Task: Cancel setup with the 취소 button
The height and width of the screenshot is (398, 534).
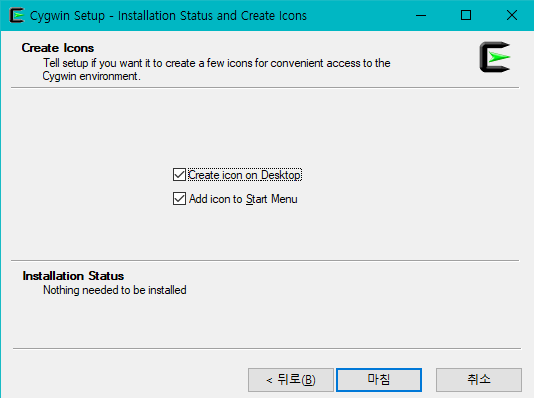Action: pos(478,380)
